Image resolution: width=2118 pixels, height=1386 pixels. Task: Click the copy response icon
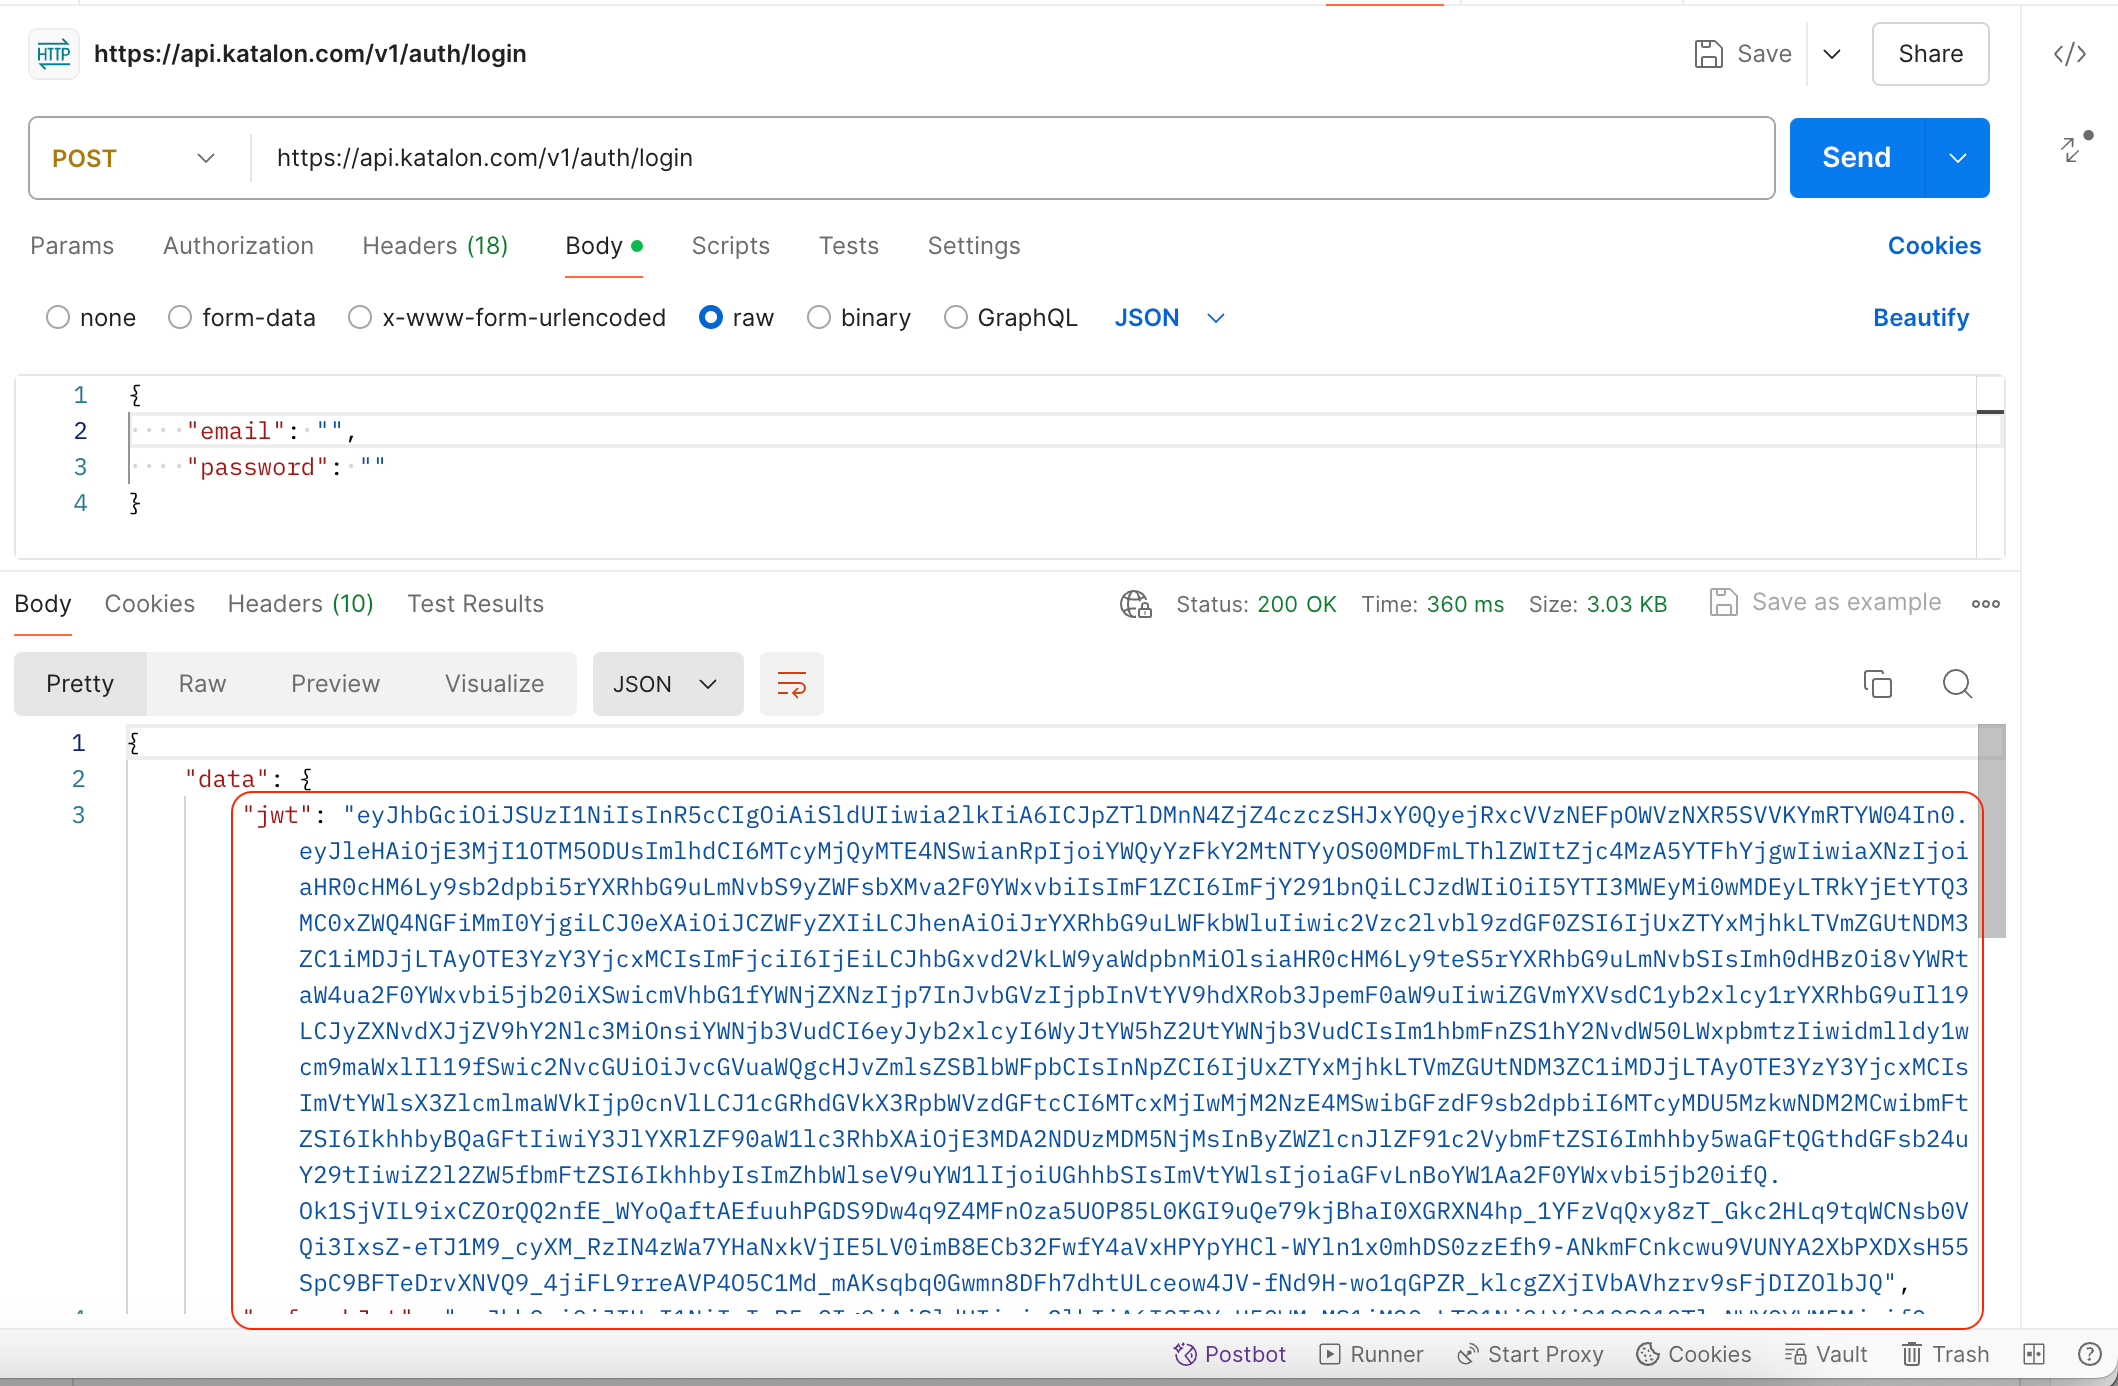[x=1877, y=684]
